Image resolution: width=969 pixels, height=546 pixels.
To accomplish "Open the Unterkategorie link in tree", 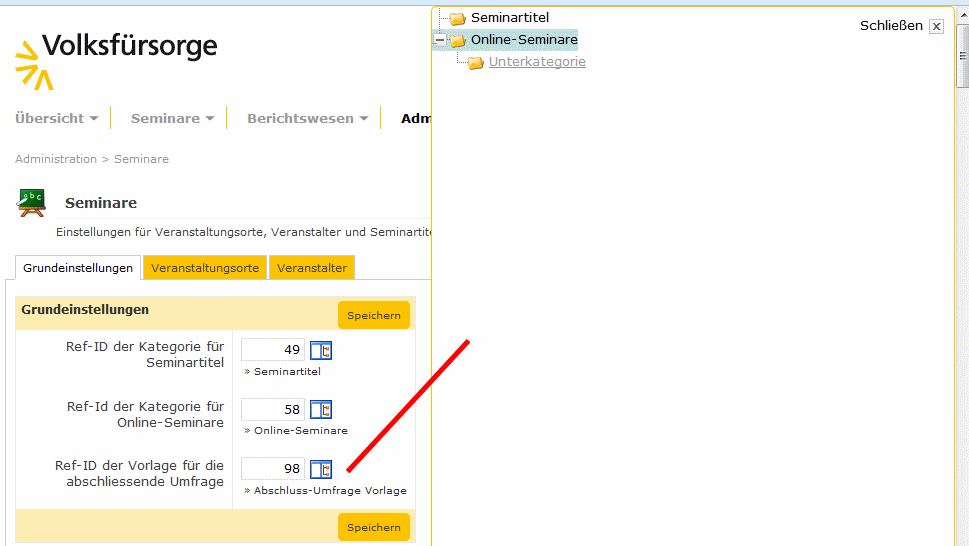I will pyautogui.click(x=537, y=62).
